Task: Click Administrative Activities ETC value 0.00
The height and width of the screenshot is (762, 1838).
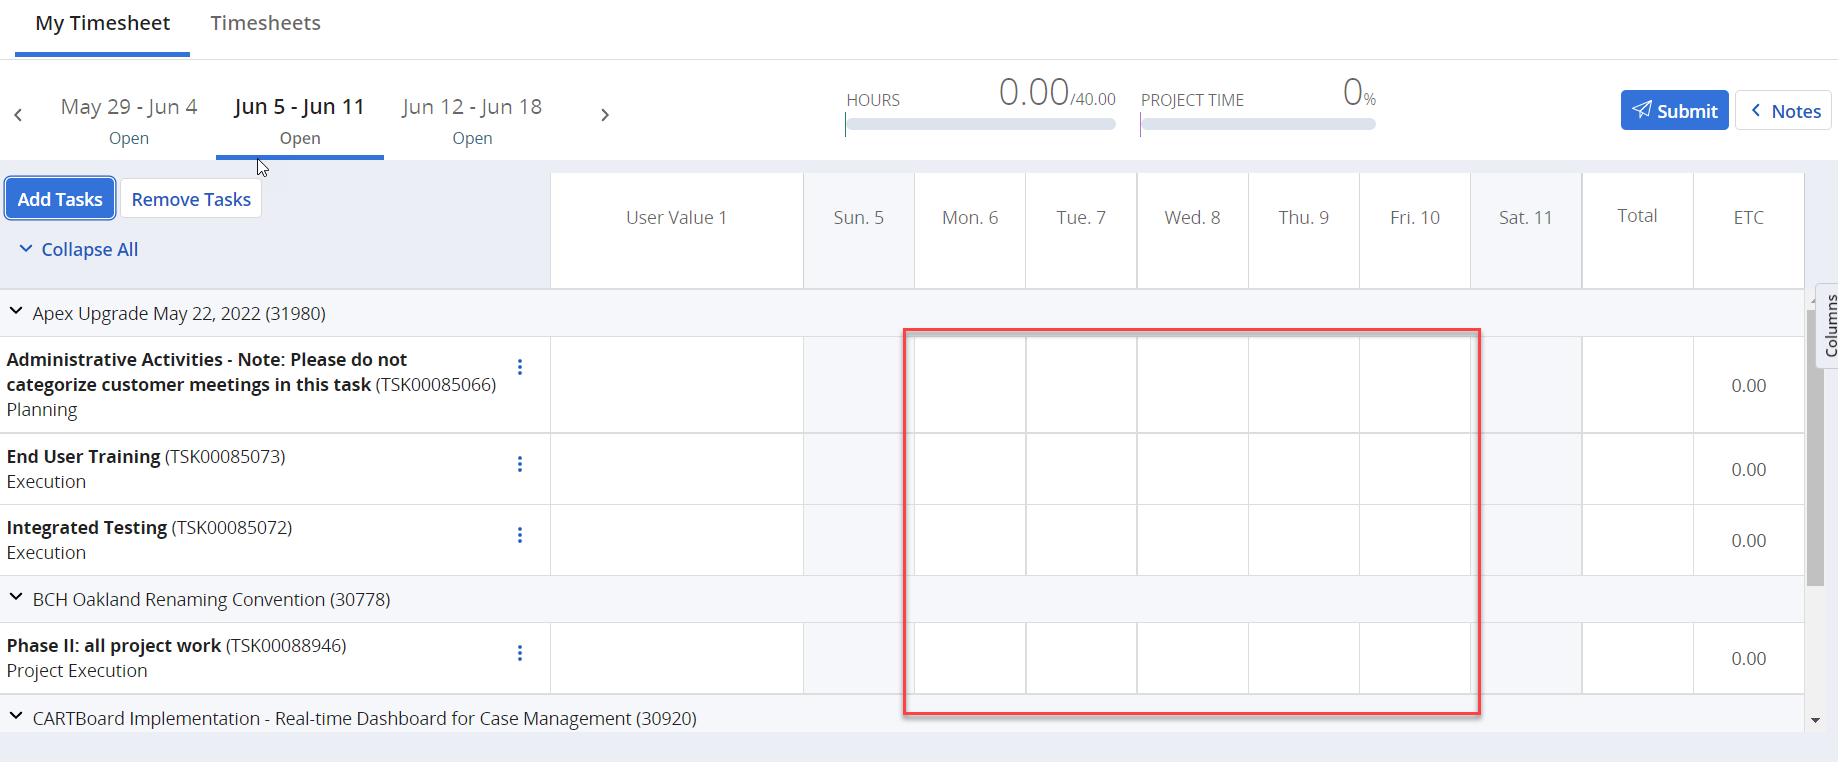Action: (1749, 385)
